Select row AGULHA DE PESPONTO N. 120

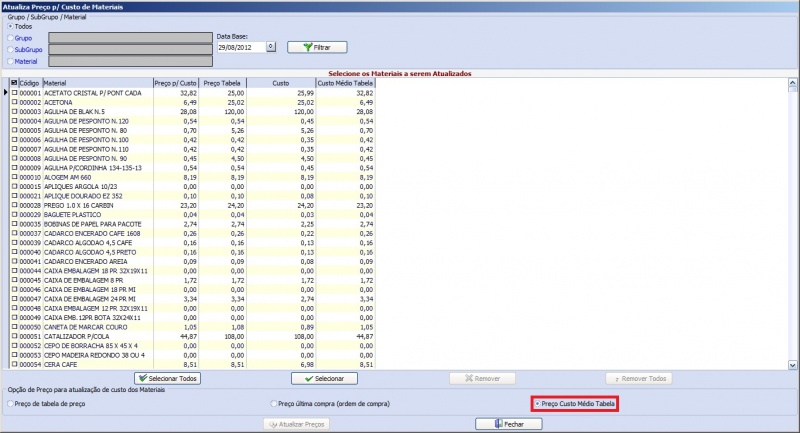coord(192,121)
